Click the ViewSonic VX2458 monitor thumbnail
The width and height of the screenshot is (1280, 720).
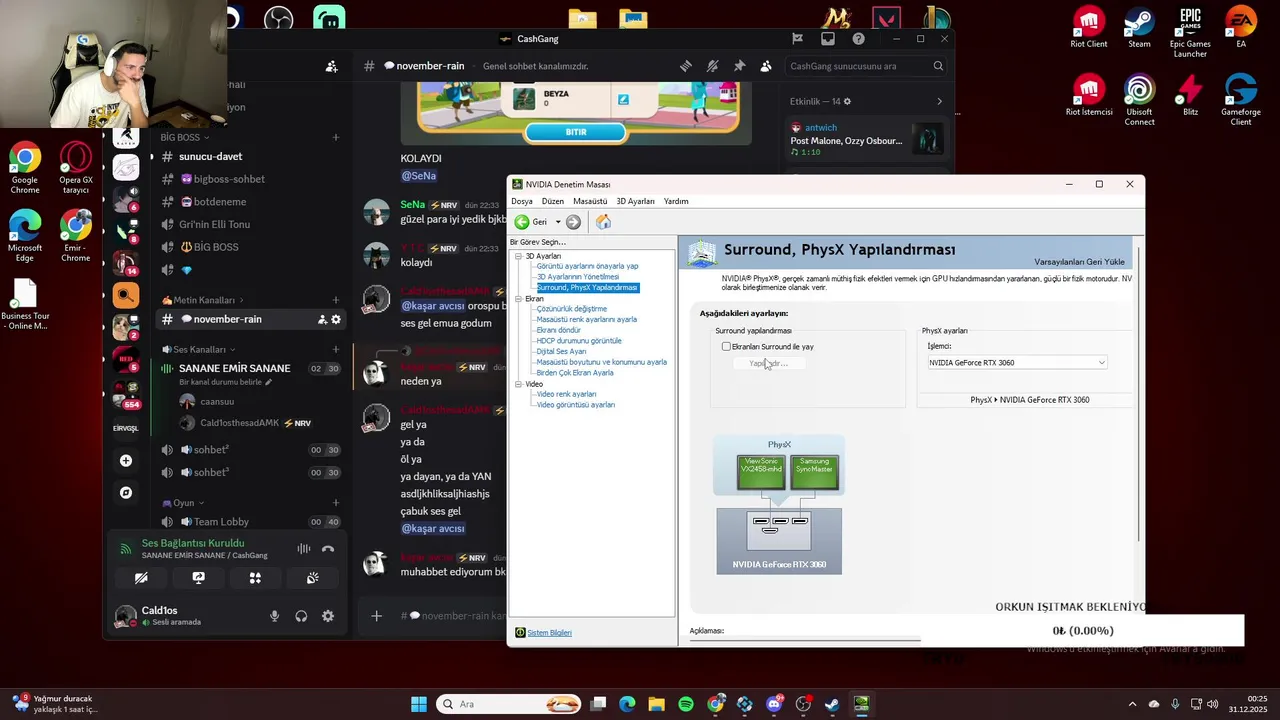tap(761, 472)
